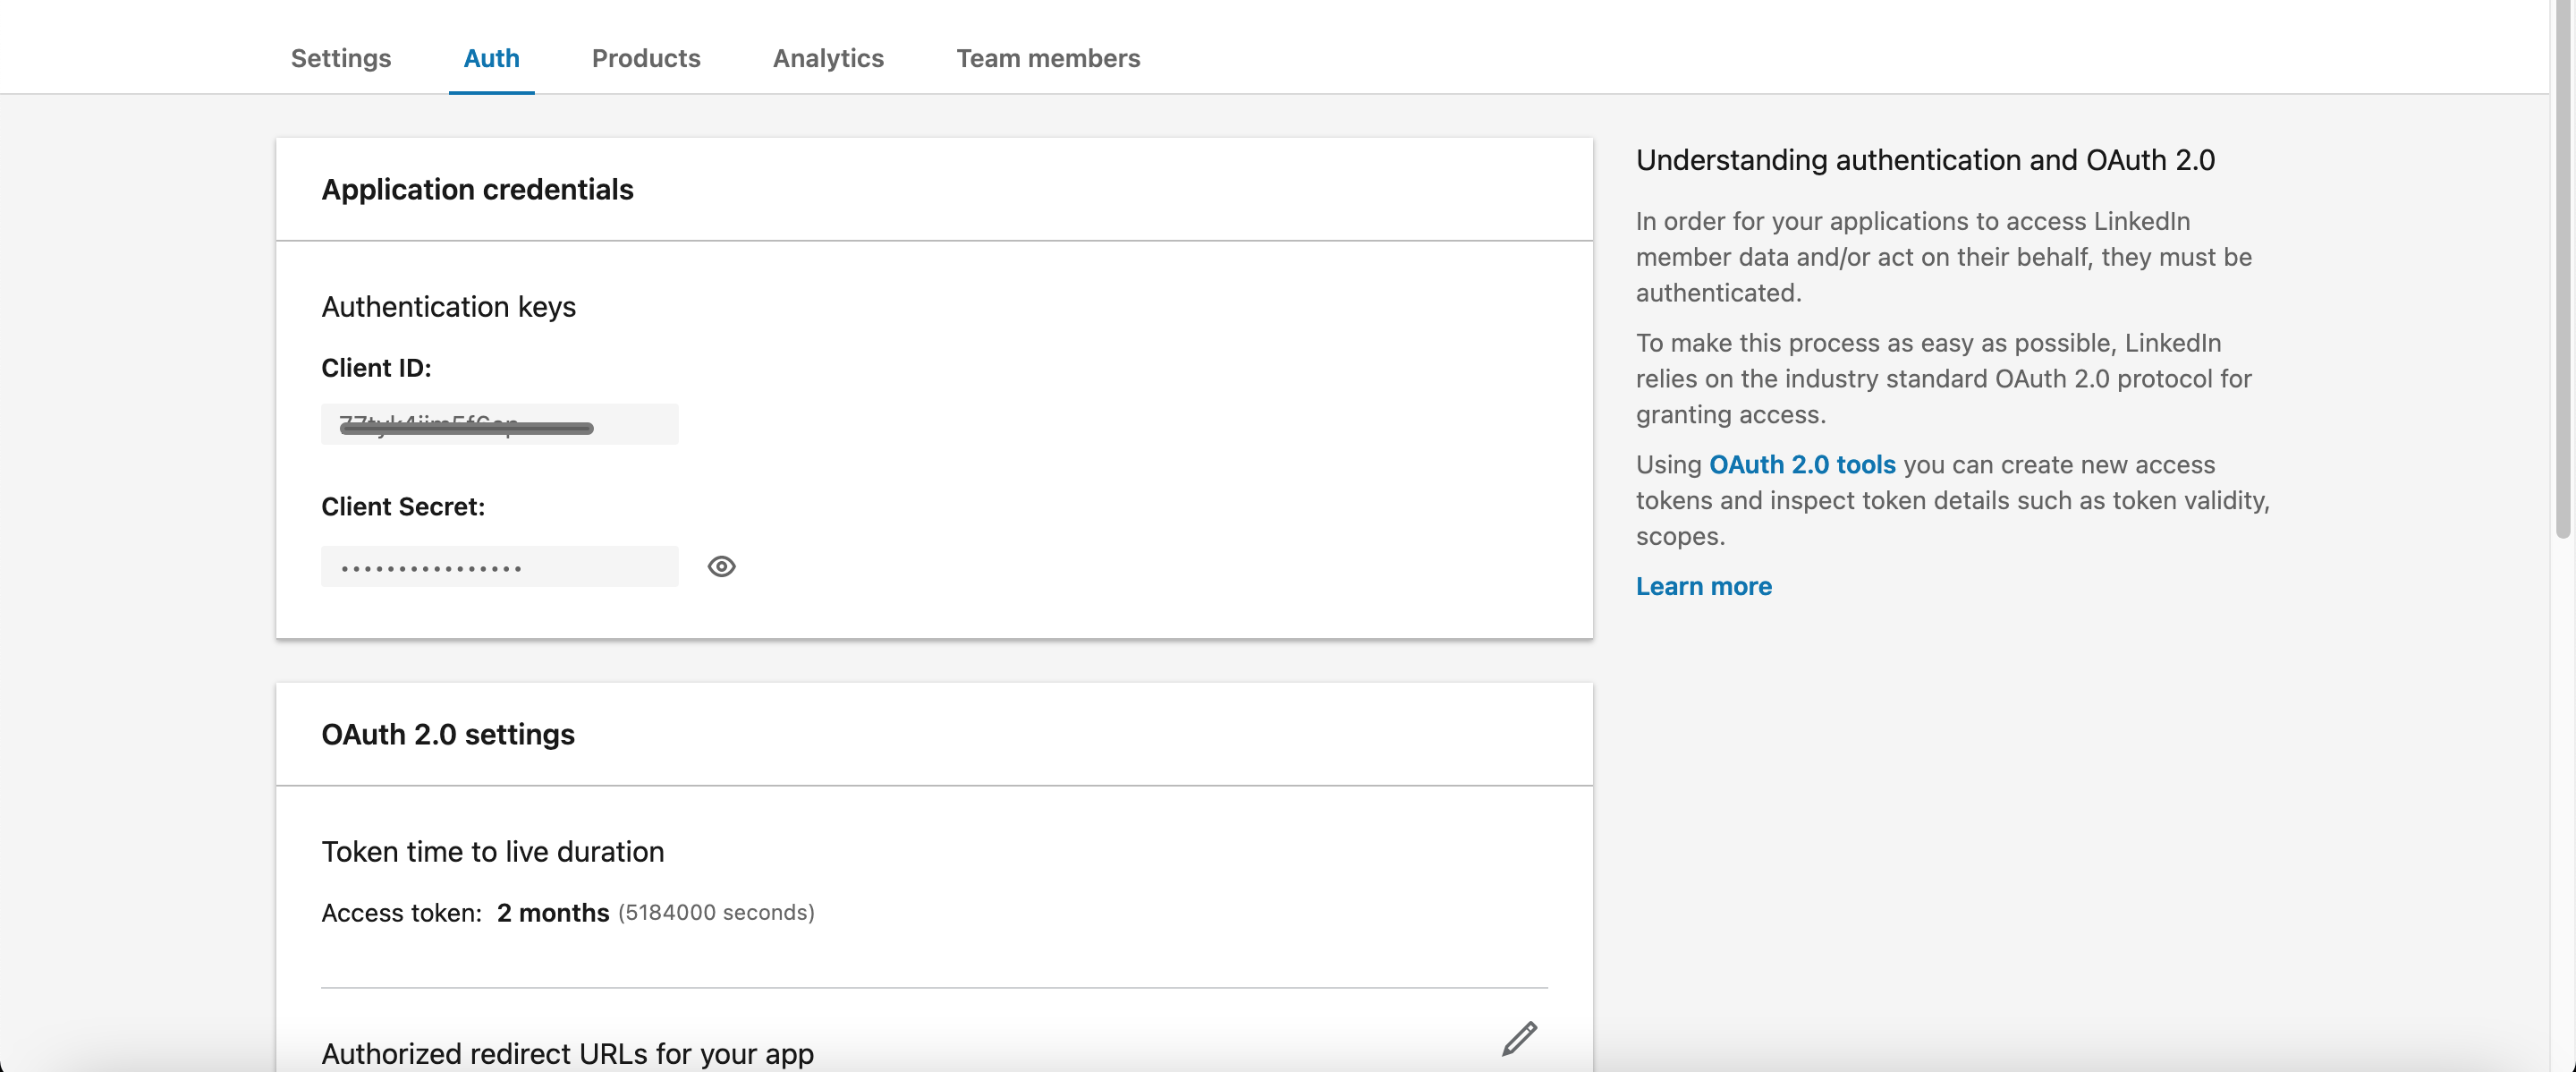Switch to the Team members tab
The width and height of the screenshot is (2576, 1072).
coord(1048,58)
